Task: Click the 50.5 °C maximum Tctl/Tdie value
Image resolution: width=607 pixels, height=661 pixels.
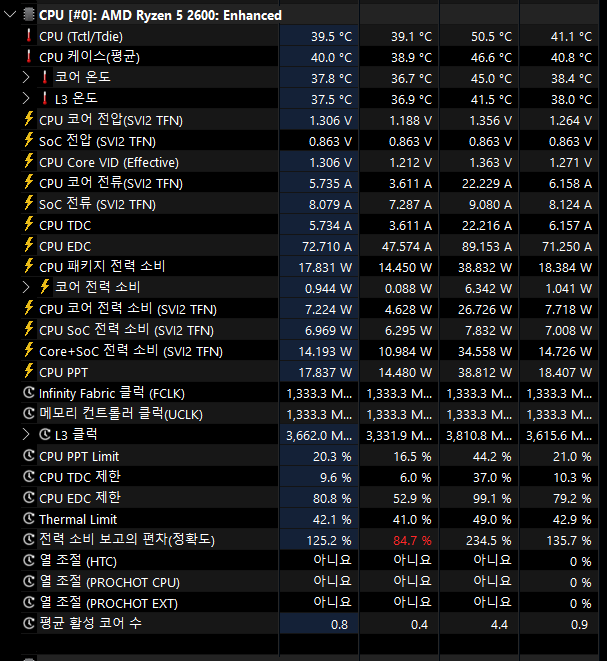Action: coord(492,37)
